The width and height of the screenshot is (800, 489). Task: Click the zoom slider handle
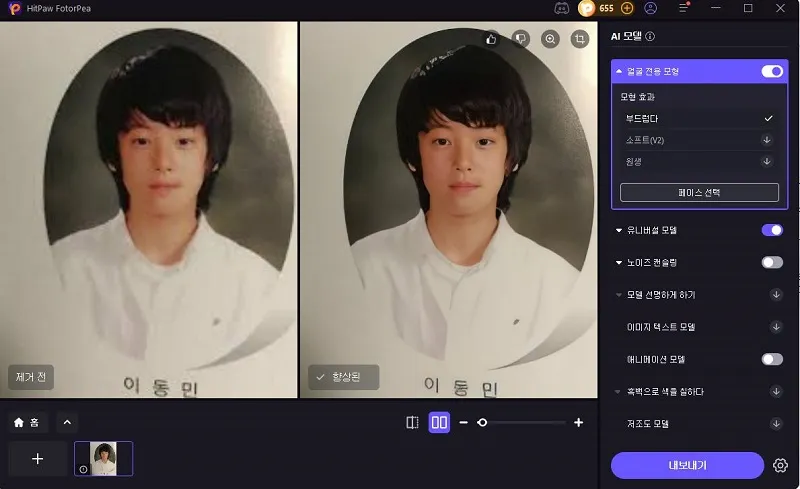click(482, 422)
